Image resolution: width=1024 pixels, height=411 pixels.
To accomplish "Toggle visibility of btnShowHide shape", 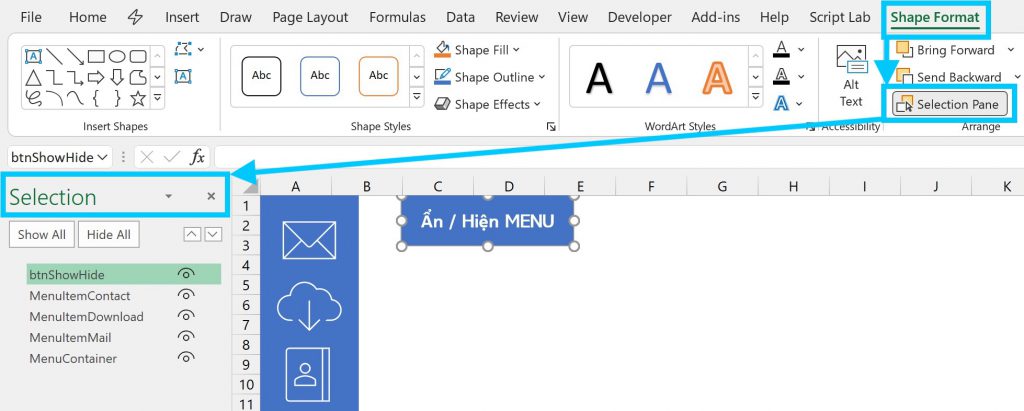I will tap(185, 274).
